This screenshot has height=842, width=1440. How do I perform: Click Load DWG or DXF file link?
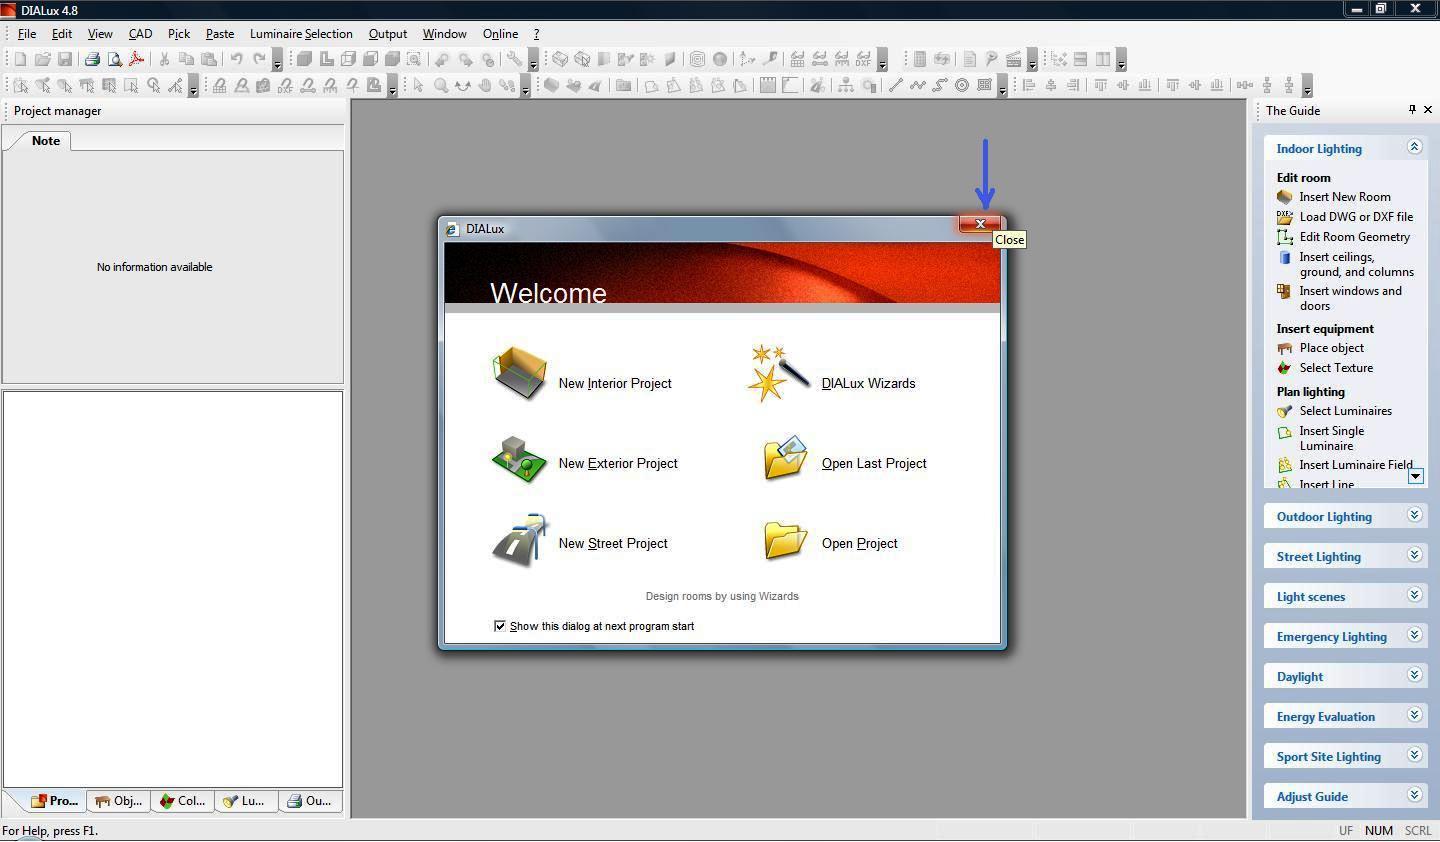1356,217
